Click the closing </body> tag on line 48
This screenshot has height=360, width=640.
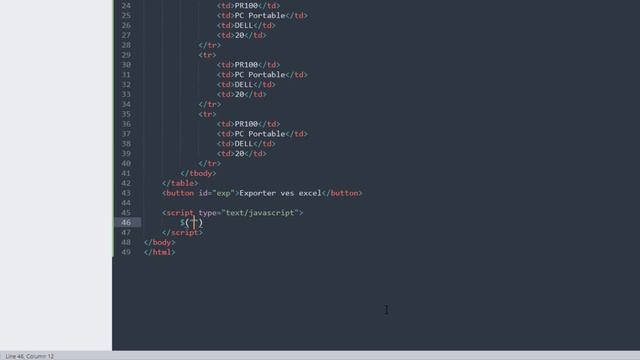[x=160, y=242]
